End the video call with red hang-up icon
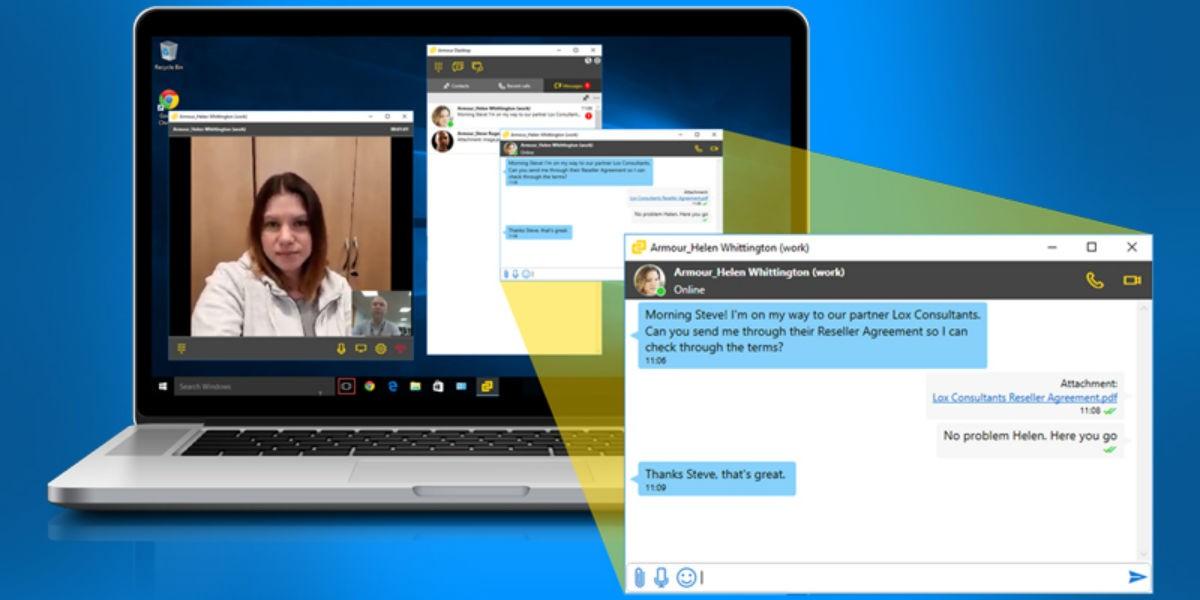1200x600 pixels. click(401, 348)
